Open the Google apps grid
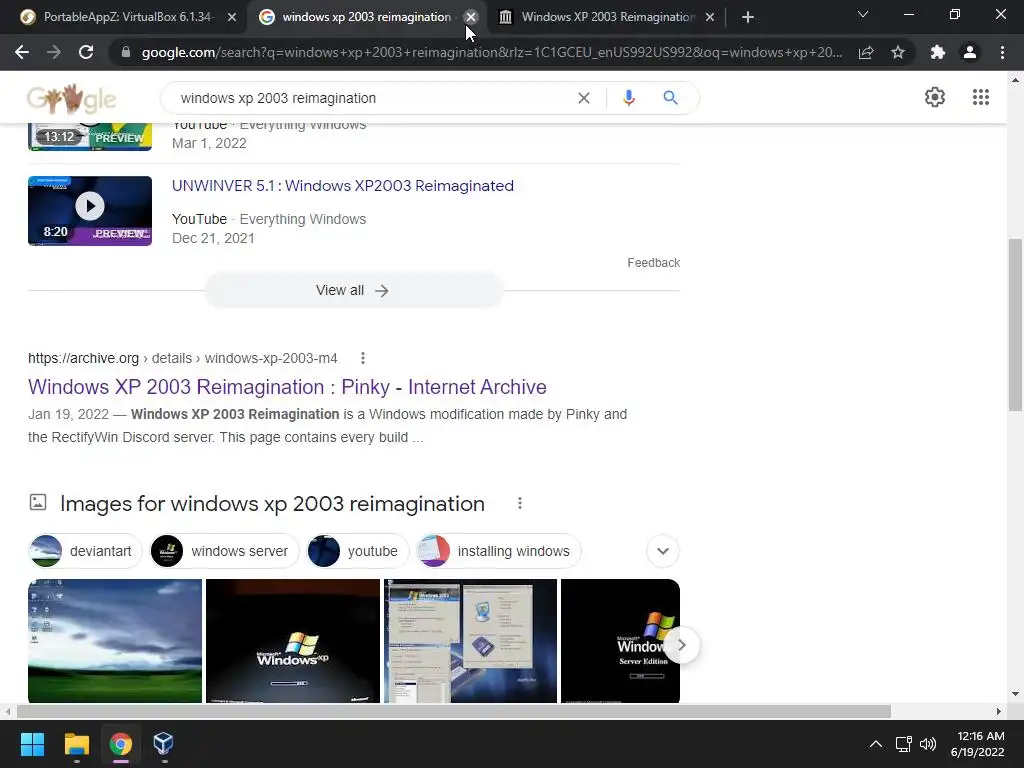 (981, 97)
